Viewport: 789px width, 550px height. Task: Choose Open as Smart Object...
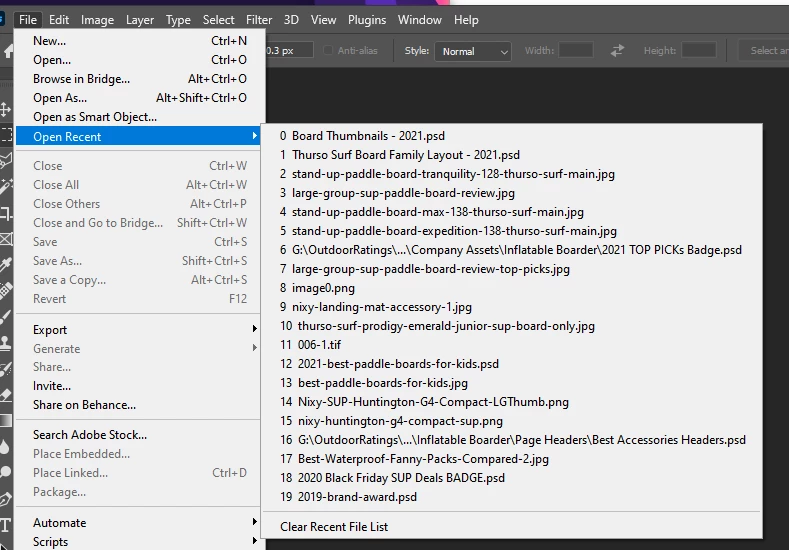(x=140, y=117)
